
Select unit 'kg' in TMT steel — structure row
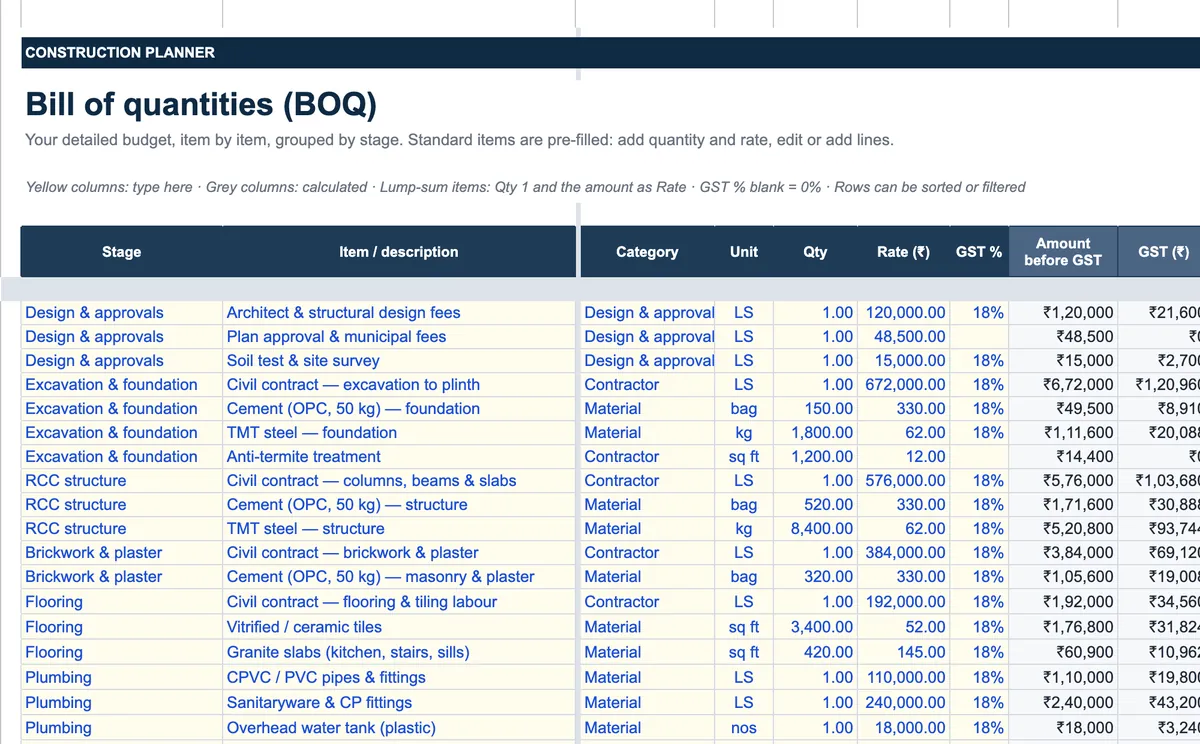click(x=744, y=529)
